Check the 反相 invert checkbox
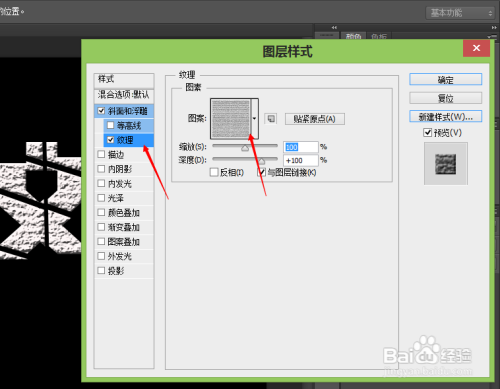 (214, 172)
